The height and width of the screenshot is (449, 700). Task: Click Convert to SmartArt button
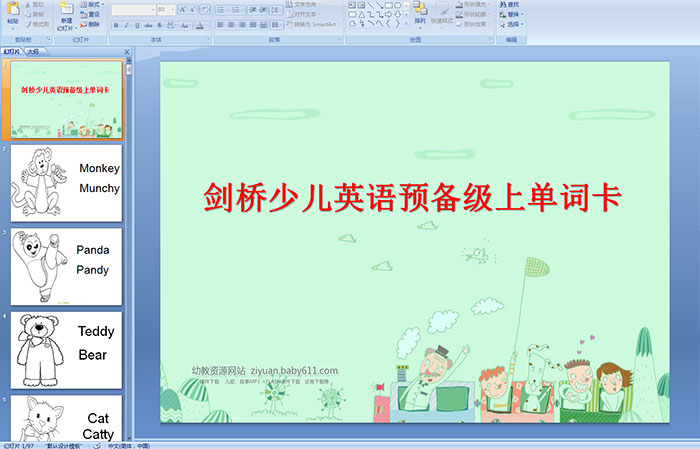tap(313, 24)
